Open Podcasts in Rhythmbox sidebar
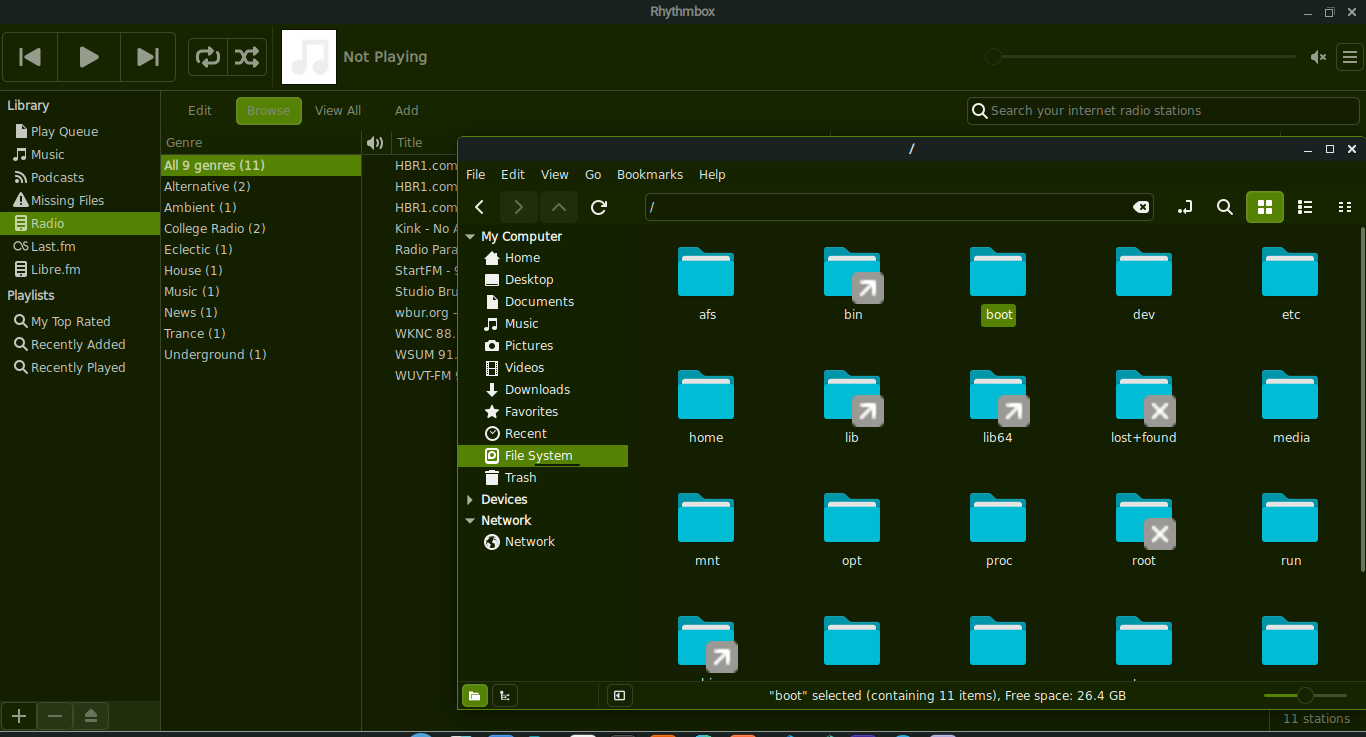1366x737 pixels. click(57, 177)
